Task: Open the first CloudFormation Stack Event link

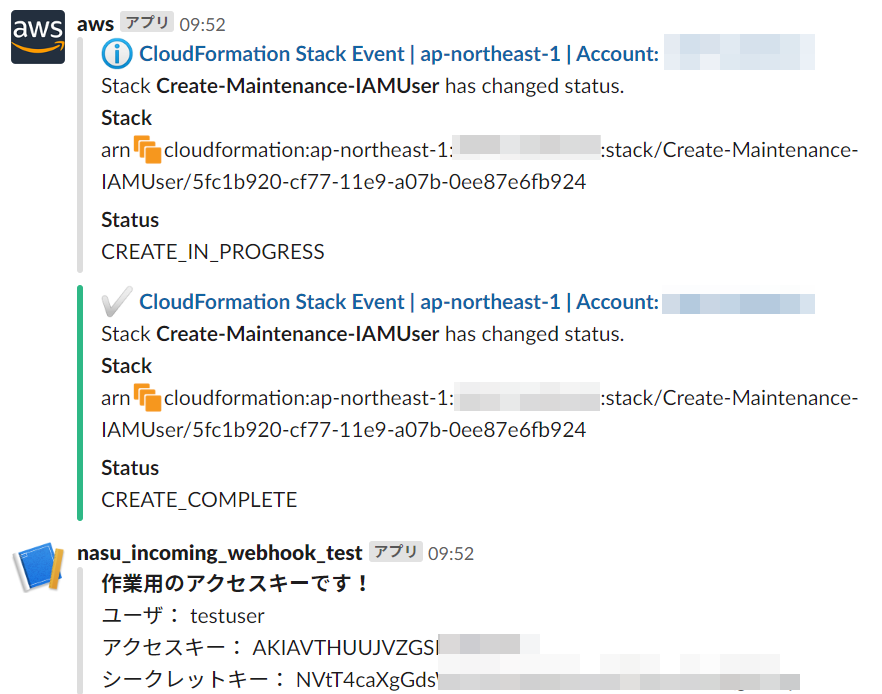Action: (399, 54)
